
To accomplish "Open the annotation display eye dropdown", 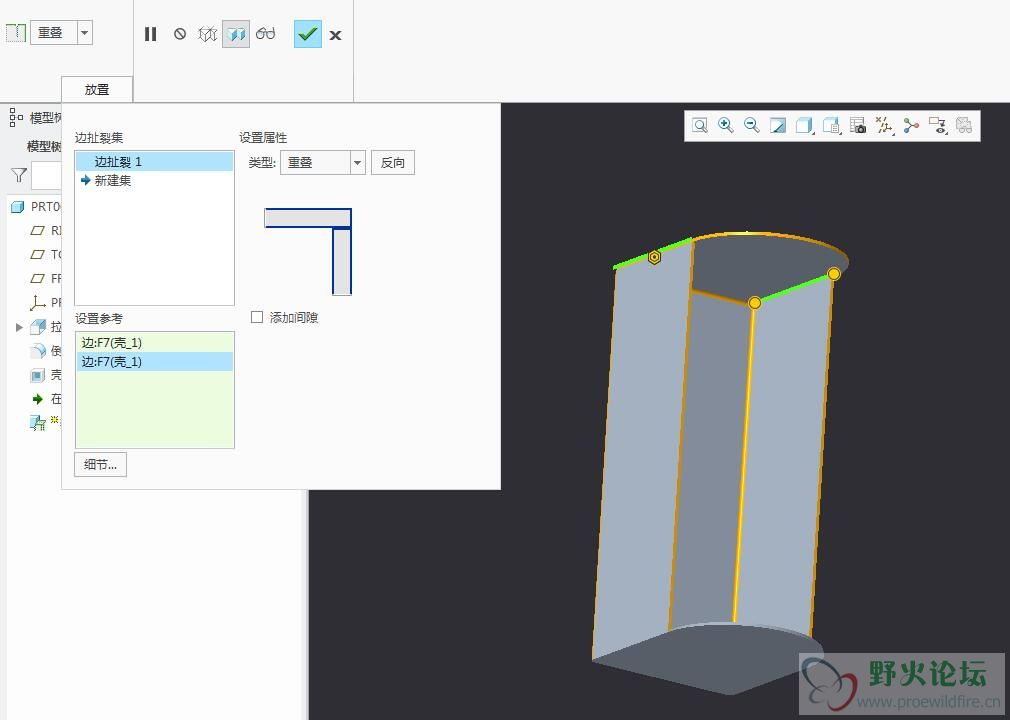I will pyautogui.click(x=937, y=126).
